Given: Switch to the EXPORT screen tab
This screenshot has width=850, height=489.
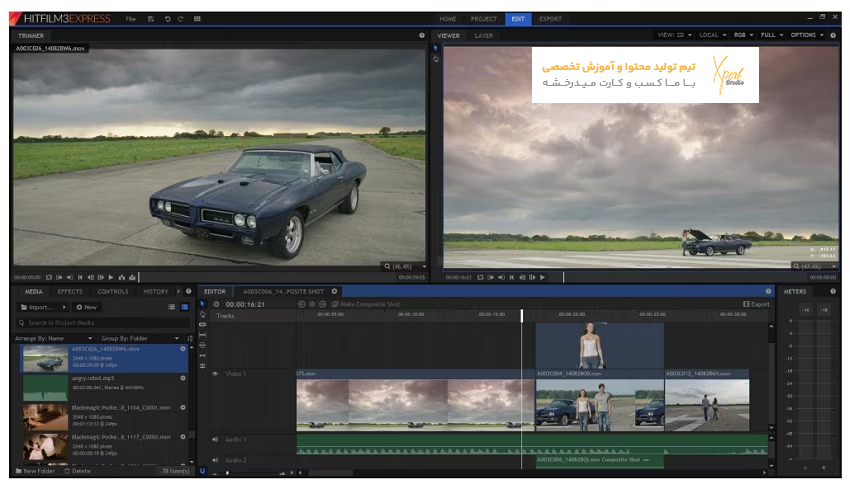Looking at the screenshot, I should click(x=550, y=19).
